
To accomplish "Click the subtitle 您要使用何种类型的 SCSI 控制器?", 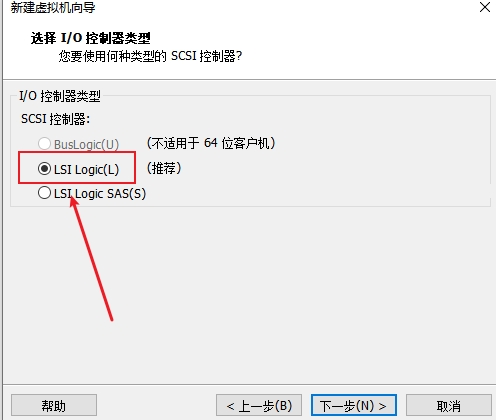I will (x=150, y=56).
